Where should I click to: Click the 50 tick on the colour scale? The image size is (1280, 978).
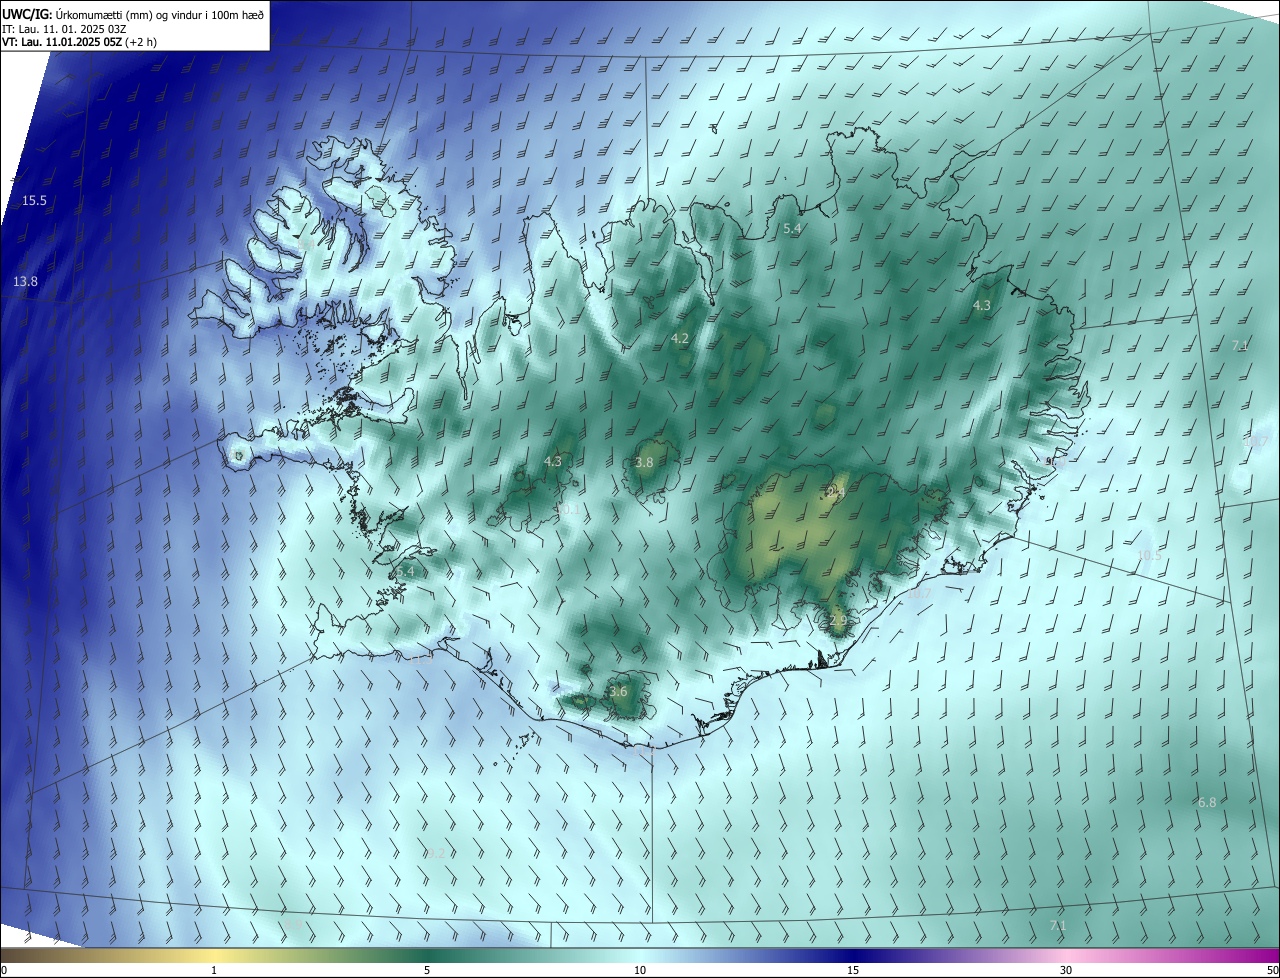[1272, 970]
